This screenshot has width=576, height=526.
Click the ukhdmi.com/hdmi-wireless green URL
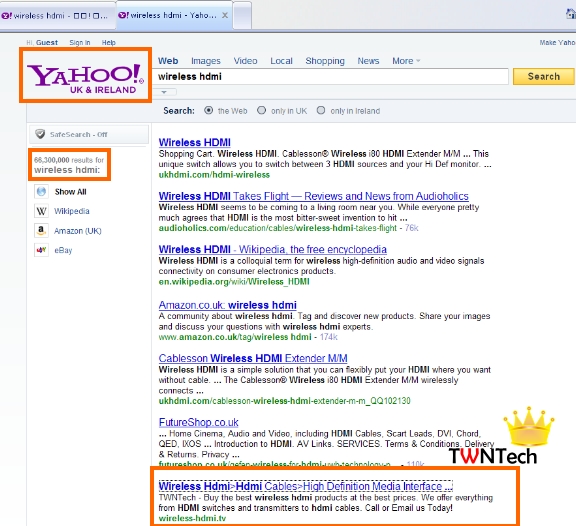(x=214, y=175)
